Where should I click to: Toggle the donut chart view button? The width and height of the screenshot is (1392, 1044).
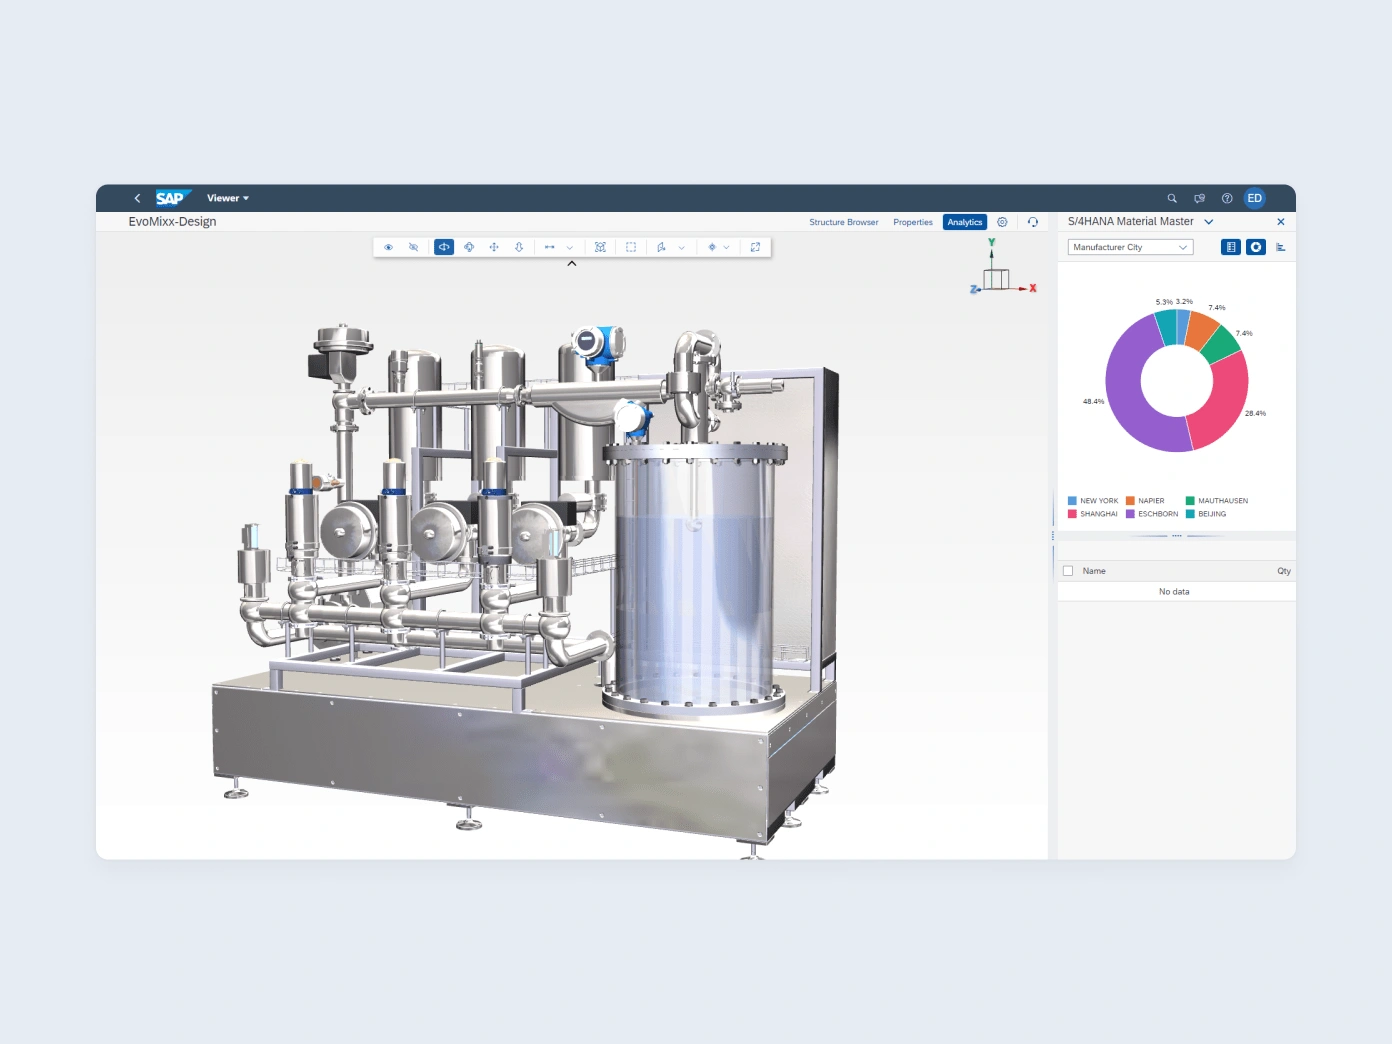1256,247
